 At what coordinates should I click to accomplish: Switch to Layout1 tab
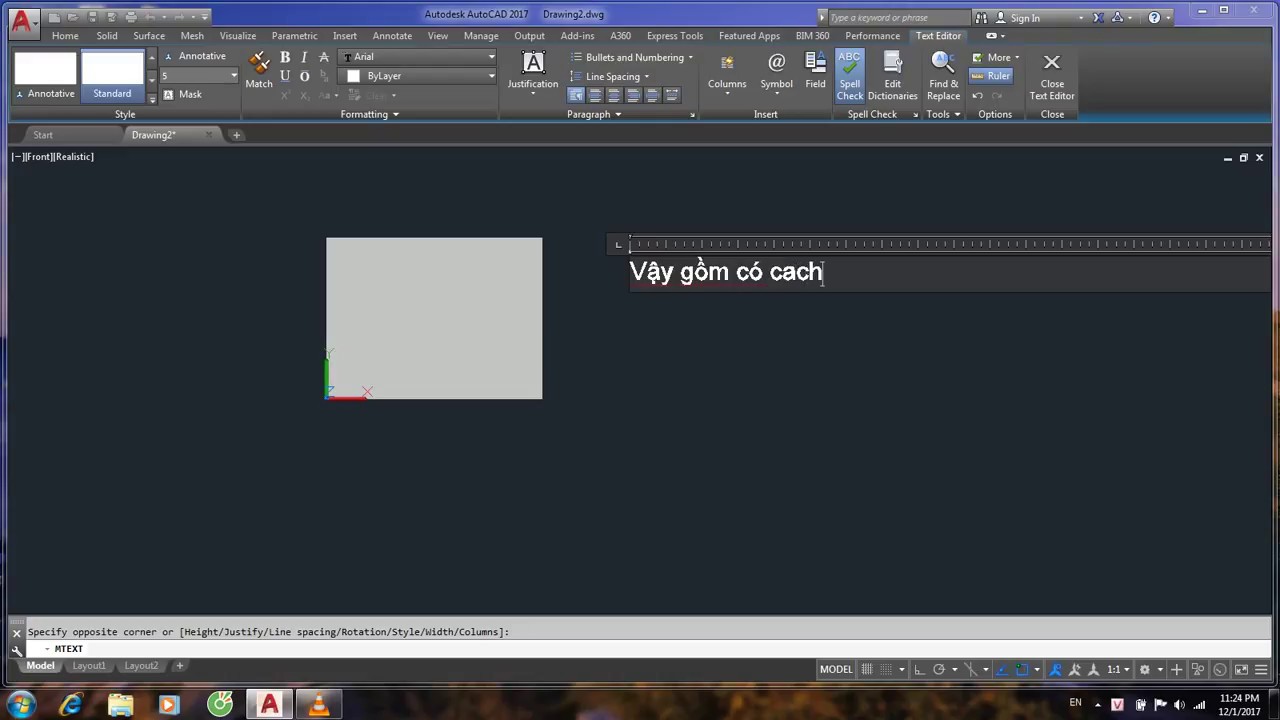(x=88, y=666)
